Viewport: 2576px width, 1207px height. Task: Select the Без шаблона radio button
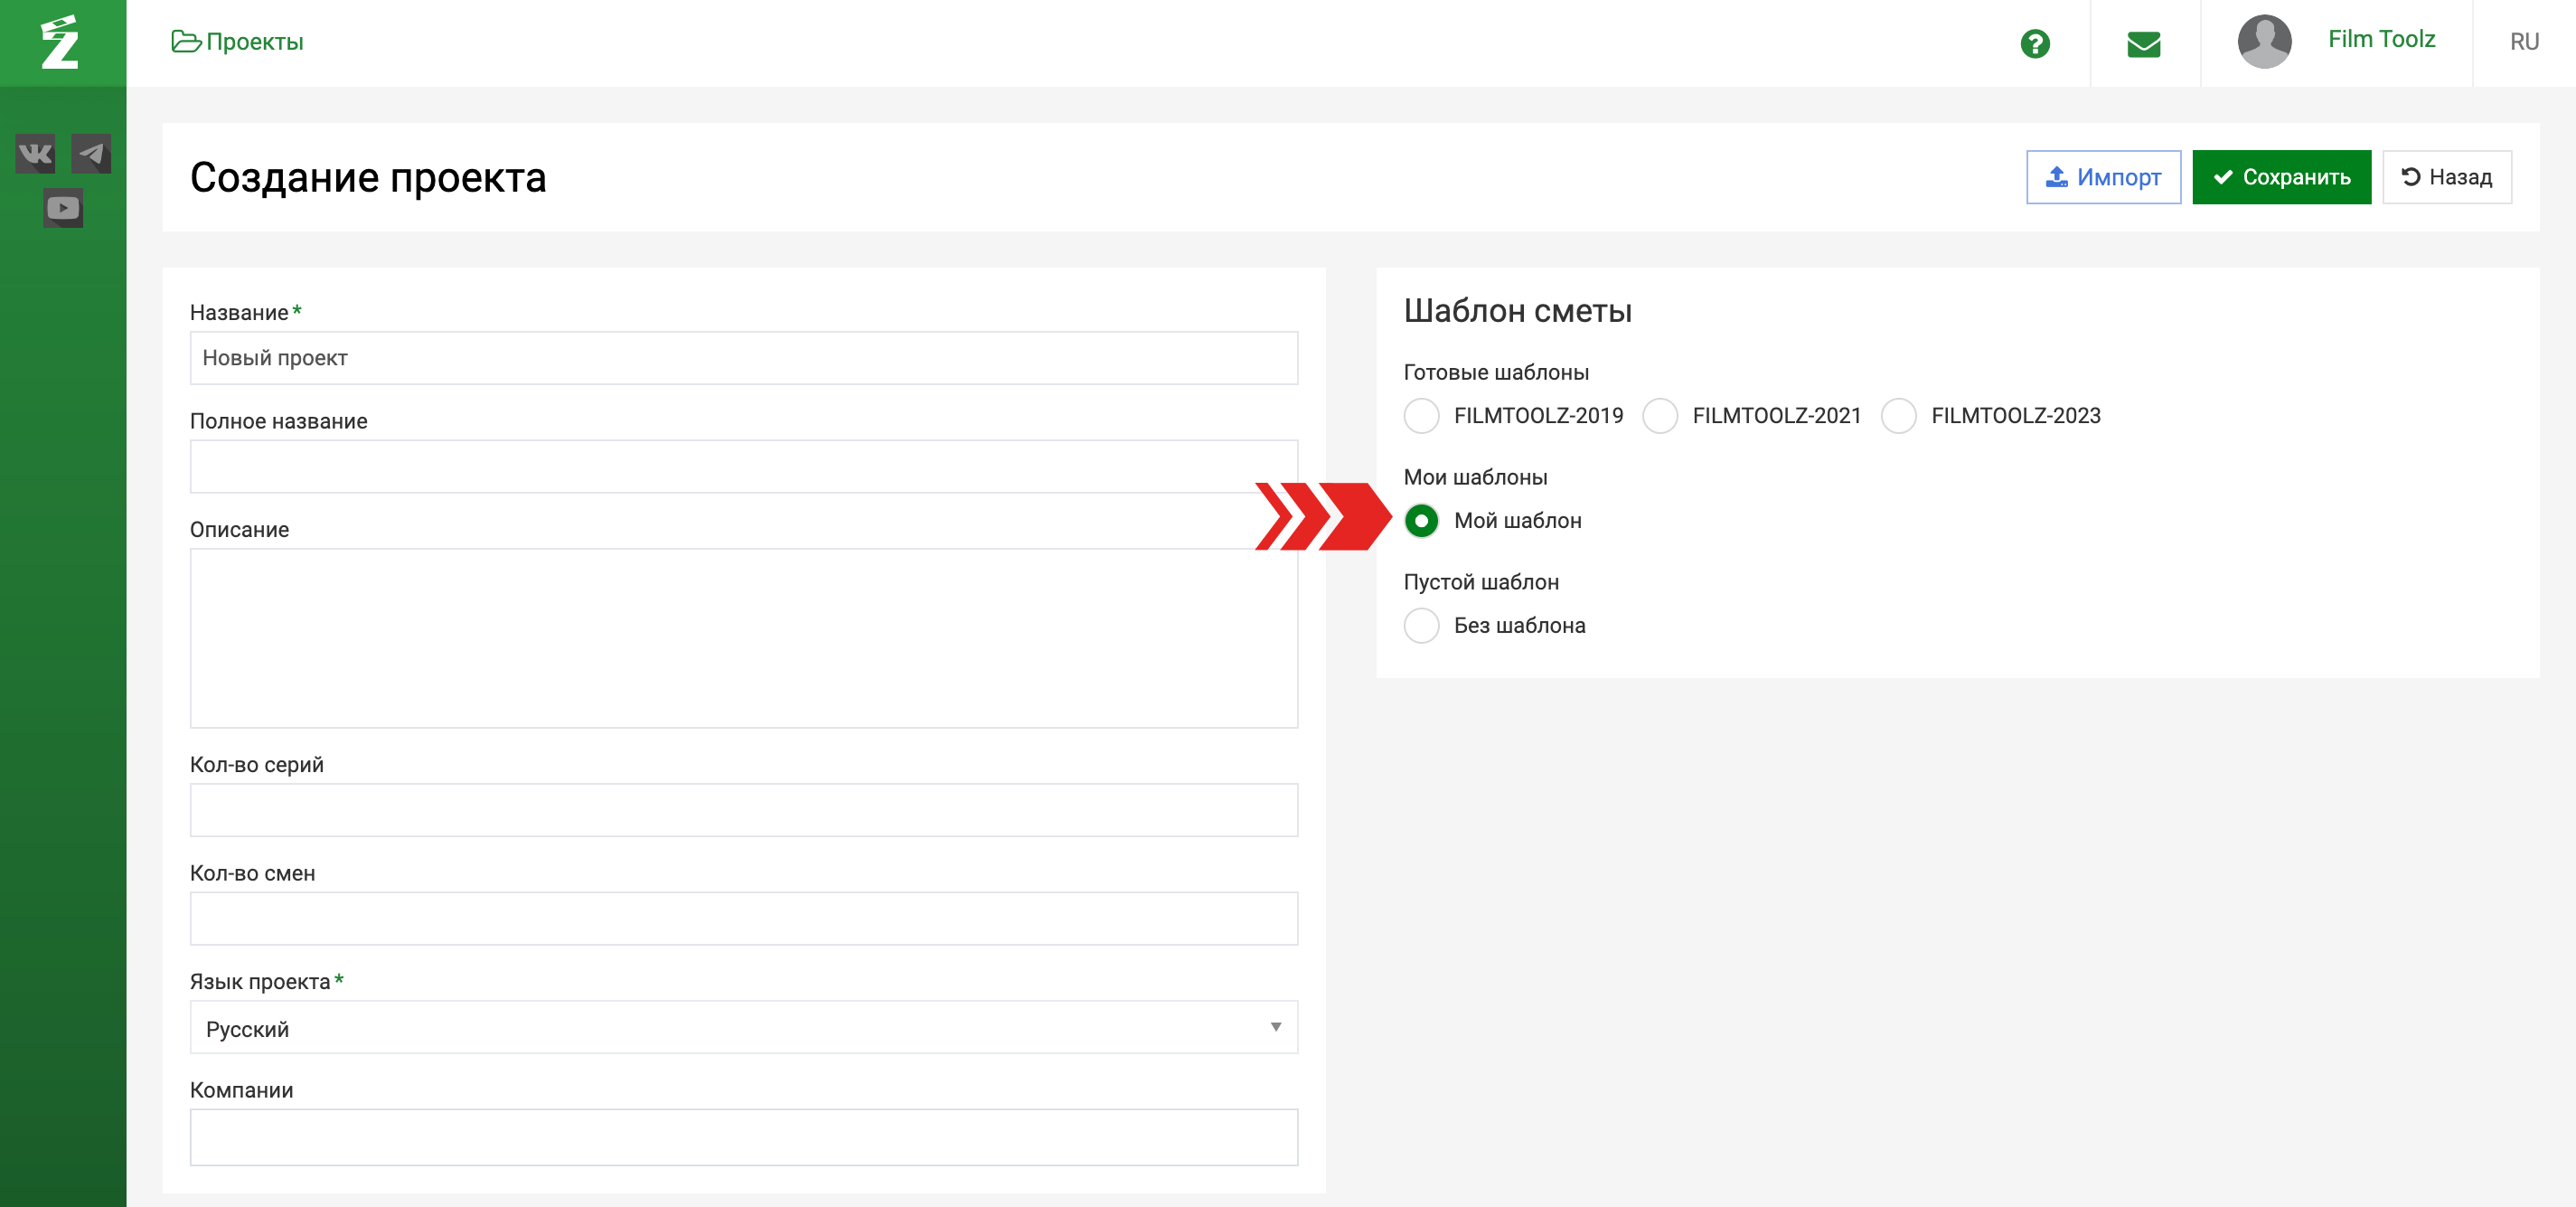[x=1421, y=625]
